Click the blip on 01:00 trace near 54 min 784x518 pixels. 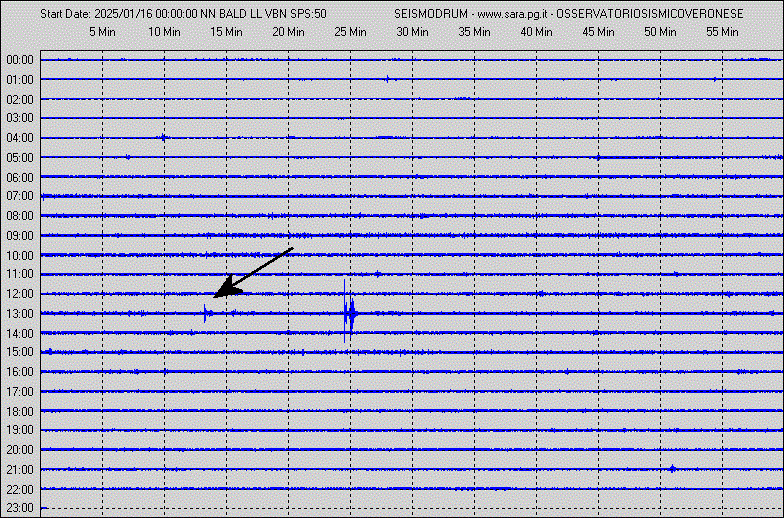(715, 80)
